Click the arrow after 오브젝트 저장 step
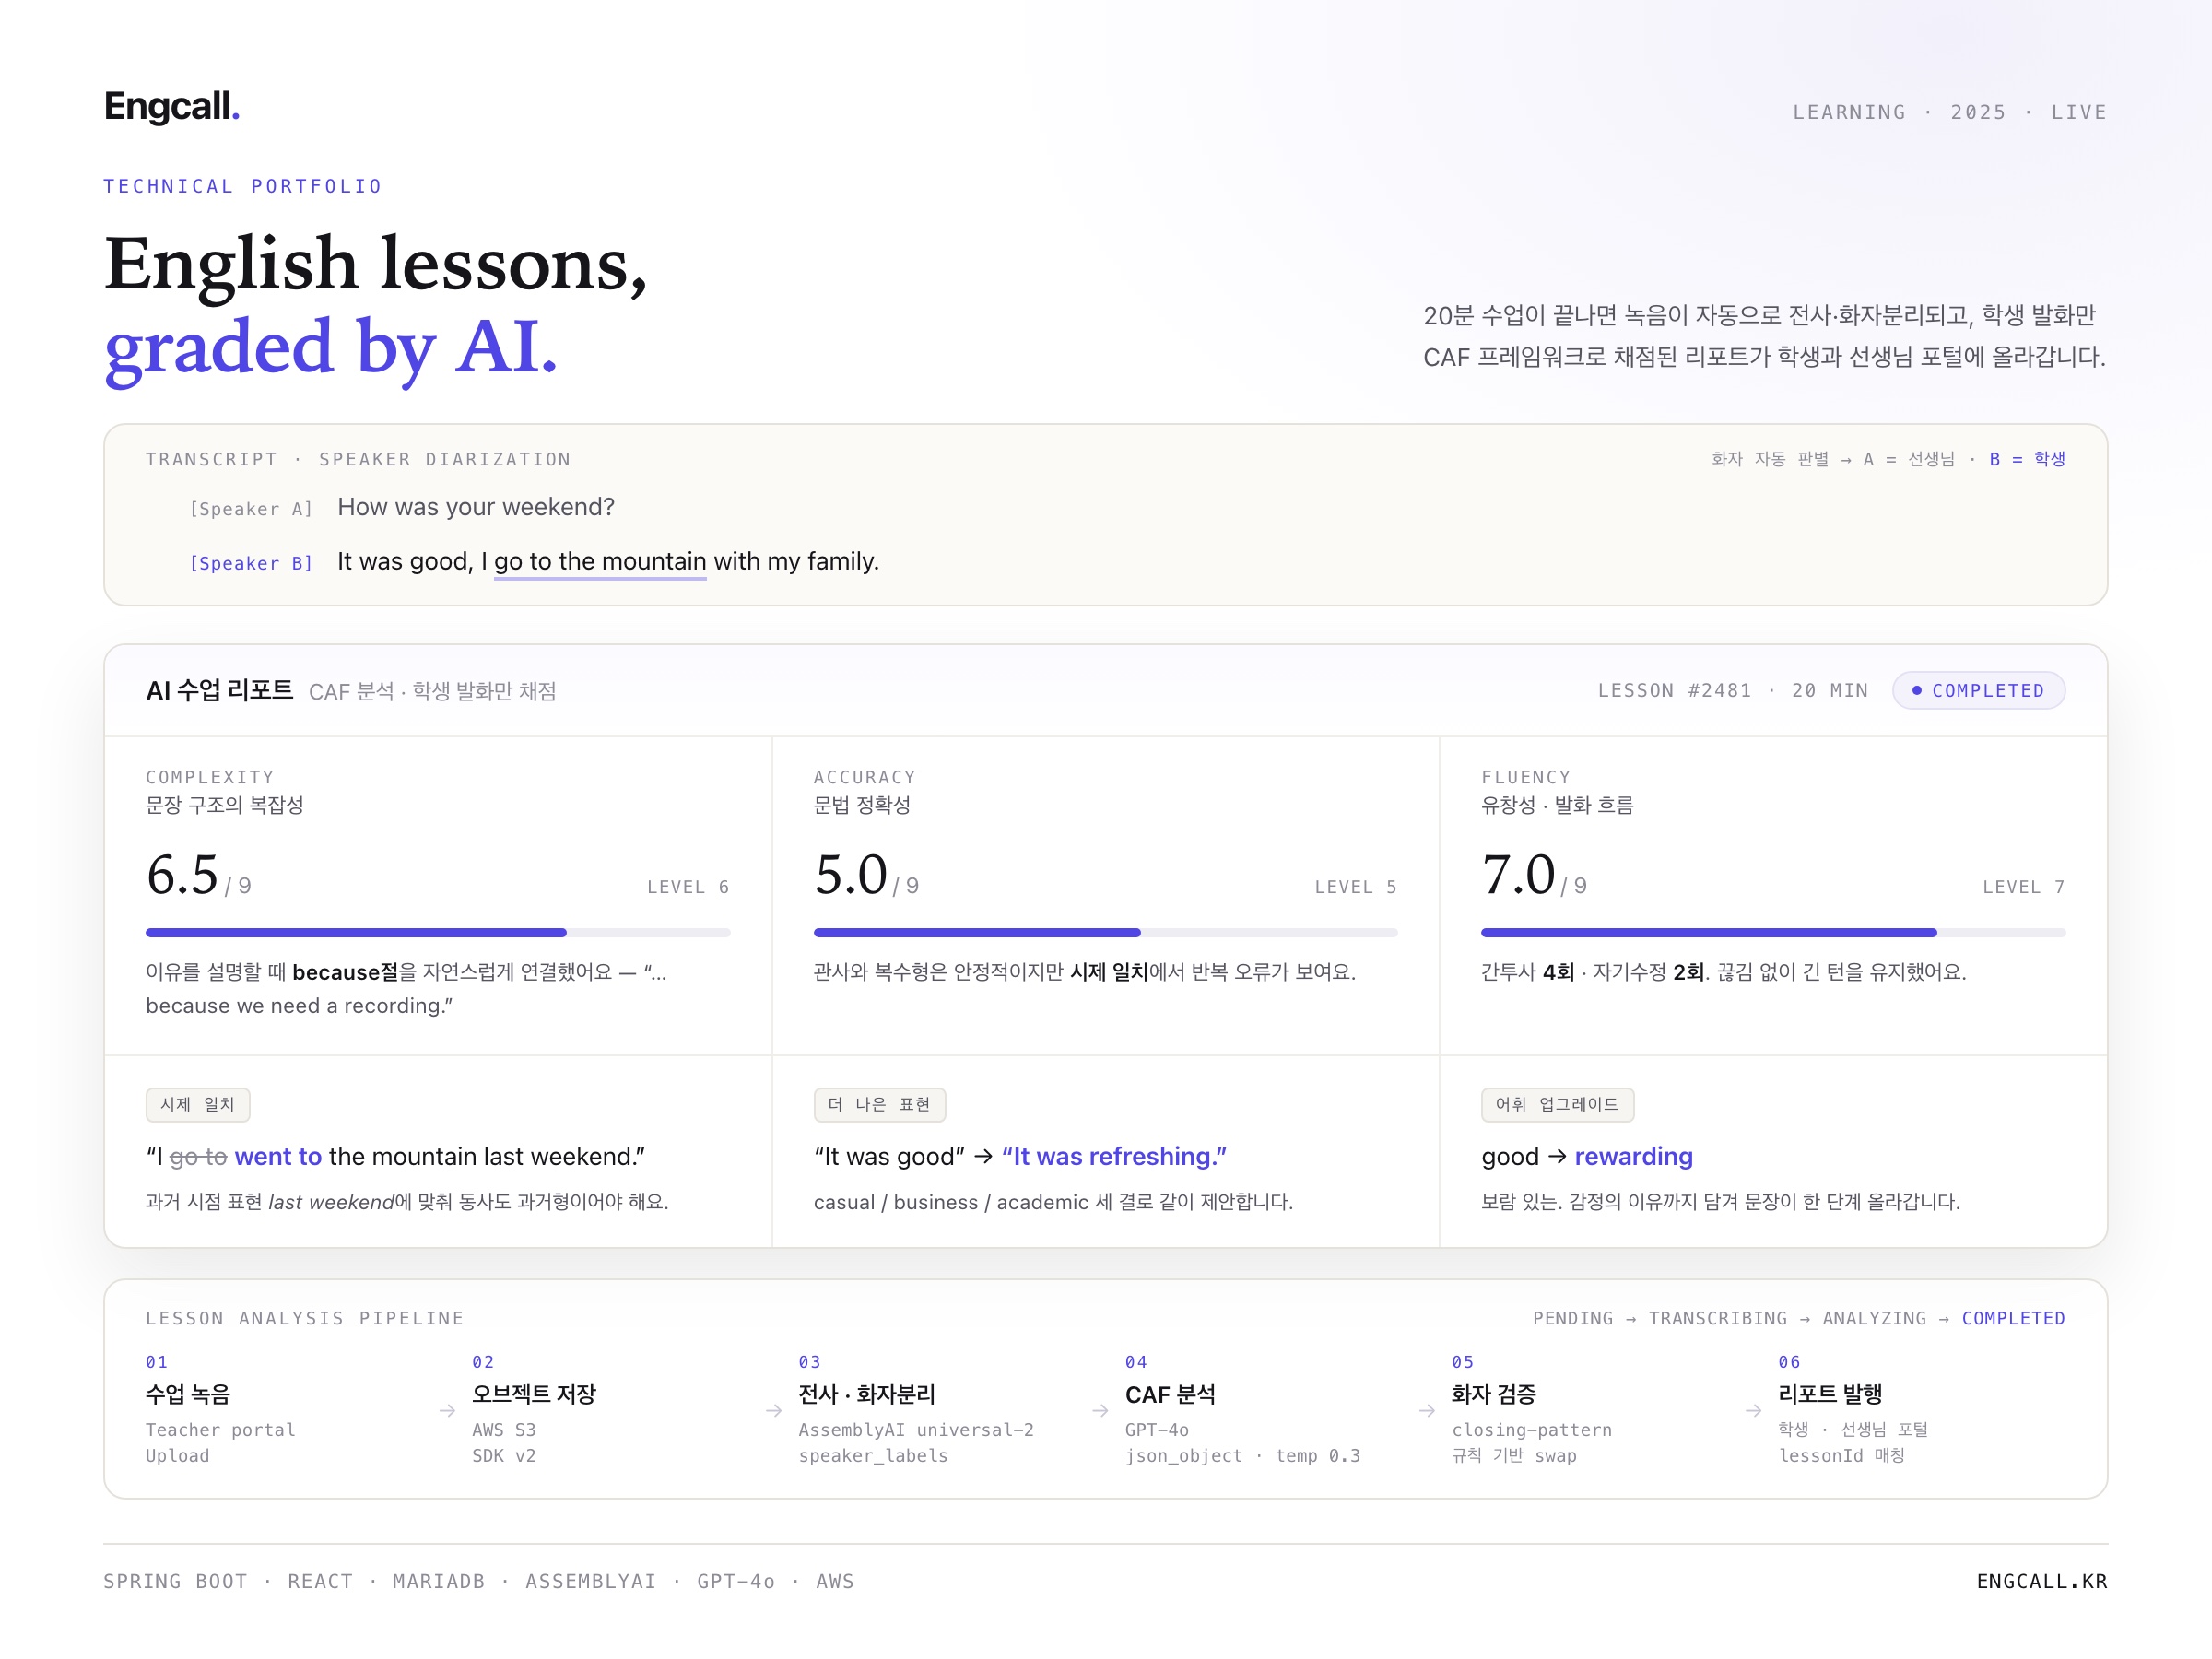This screenshot has height=1659, width=2212. [x=774, y=1410]
